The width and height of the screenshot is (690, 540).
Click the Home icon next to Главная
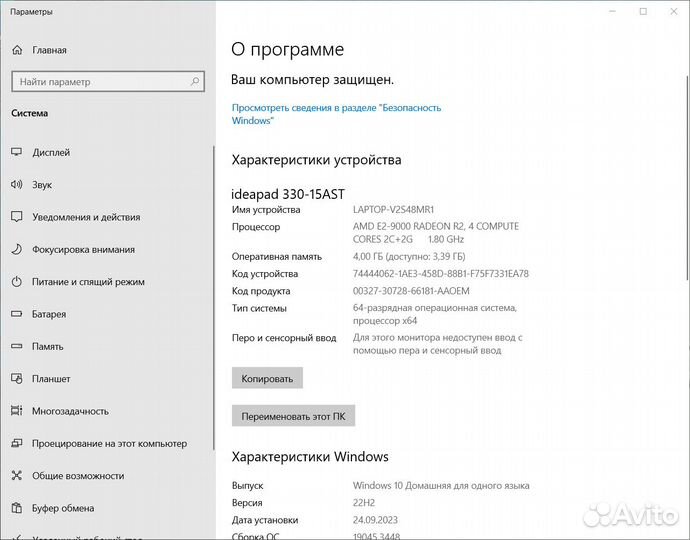tap(16, 49)
